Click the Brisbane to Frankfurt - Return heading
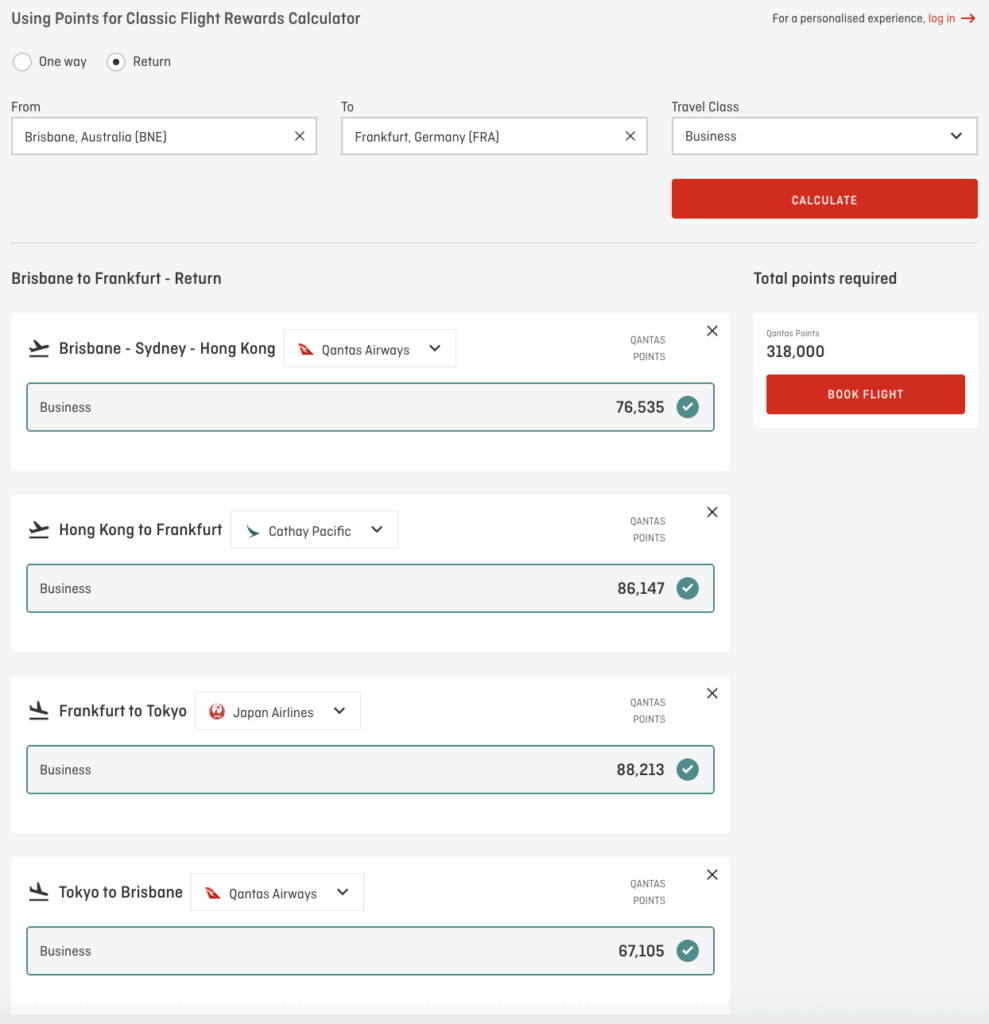The image size is (989, 1024). 116,278
